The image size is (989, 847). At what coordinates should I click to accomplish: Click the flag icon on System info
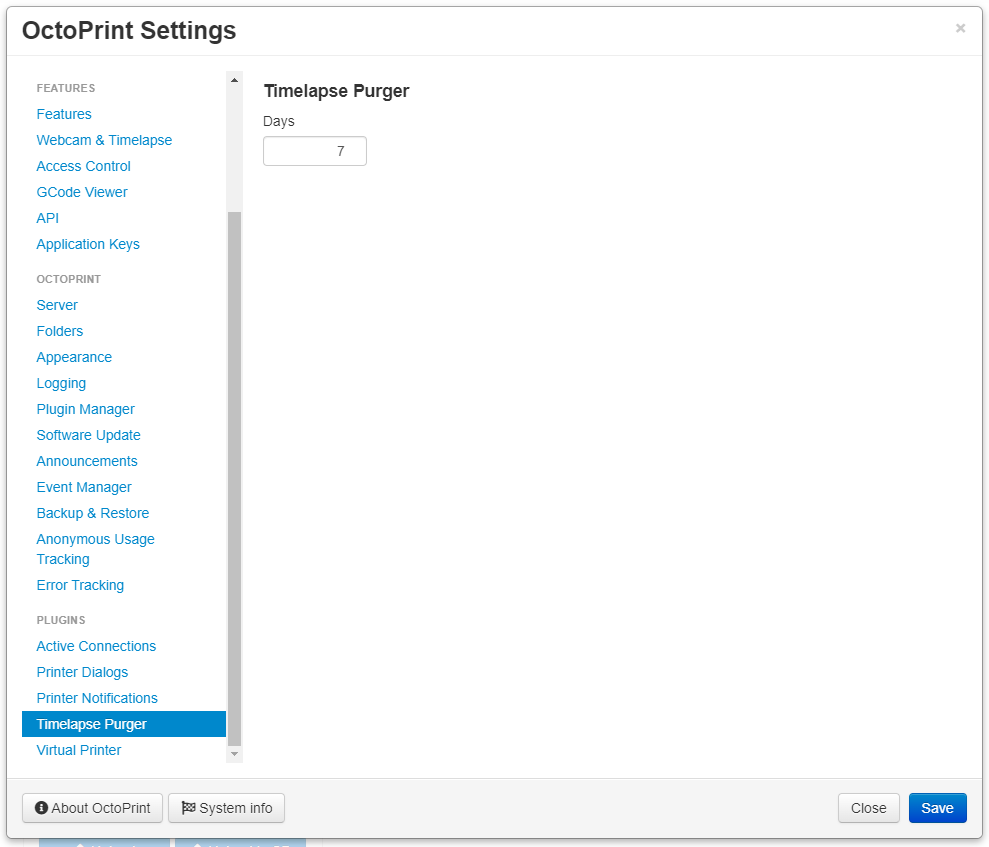coord(188,808)
